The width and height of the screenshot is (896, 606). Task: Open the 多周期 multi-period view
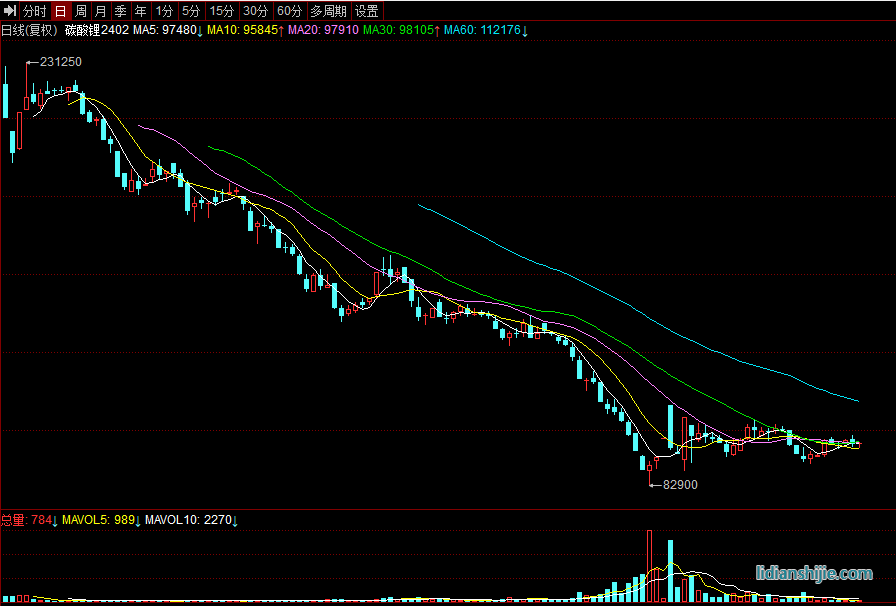click(328, 11)
